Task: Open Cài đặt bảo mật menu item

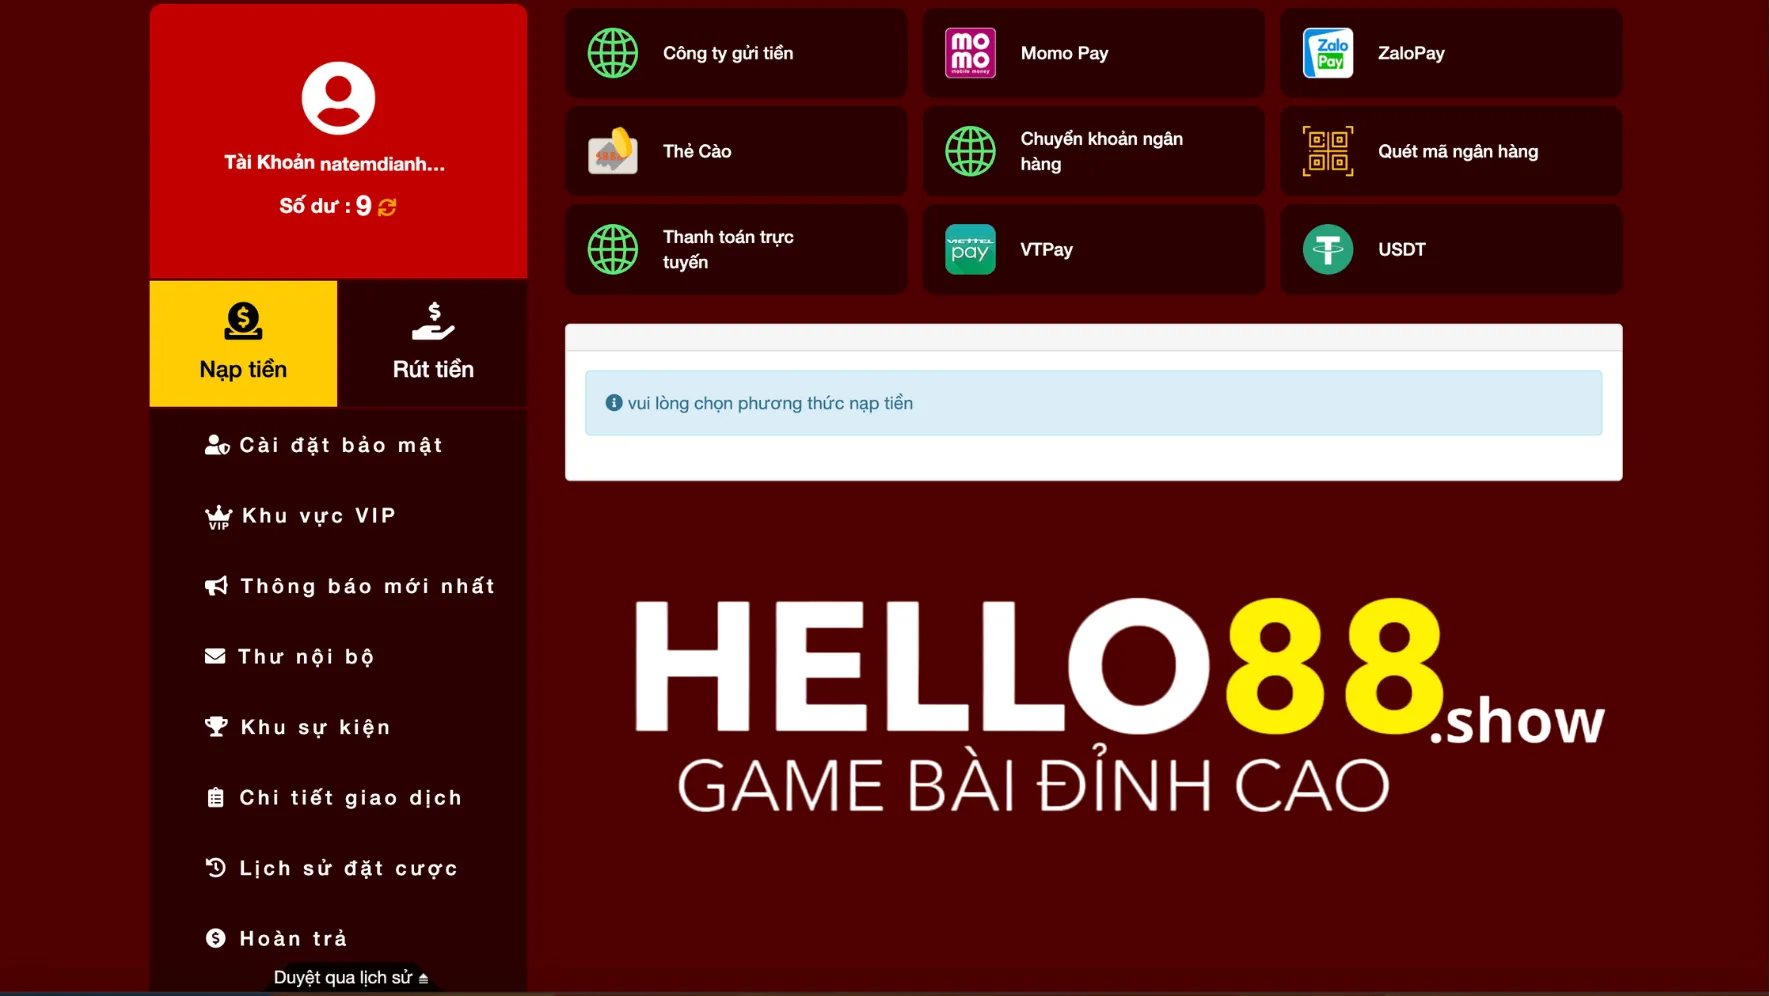Action: click(x=338, y=445)
